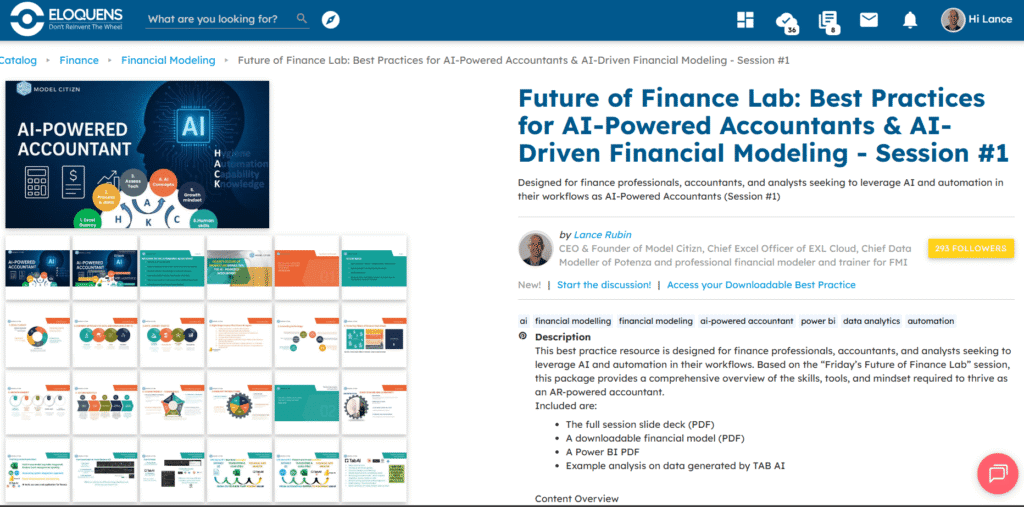Screen dimensions: 1024x507
Task: Click 'A Power BI PDF' bullet text
Action: click(602, 452)
